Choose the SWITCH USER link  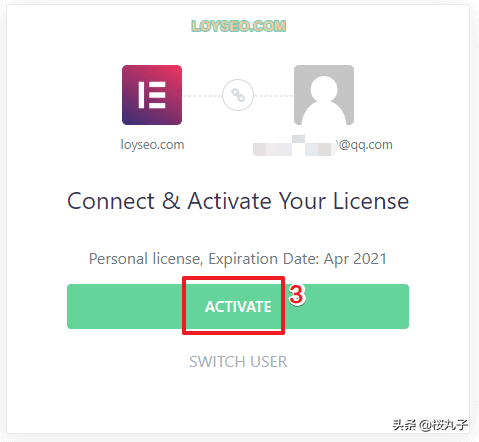(x=238, y=362)
